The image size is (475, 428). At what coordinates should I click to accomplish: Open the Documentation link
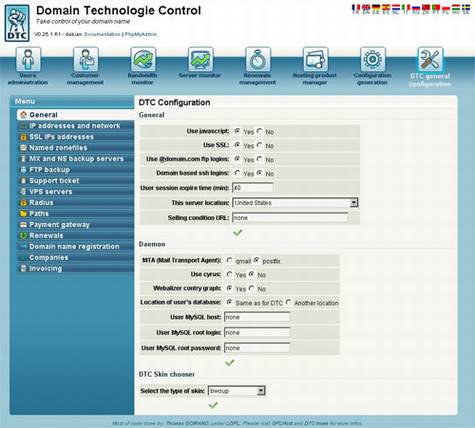click(x=102, y=34)
